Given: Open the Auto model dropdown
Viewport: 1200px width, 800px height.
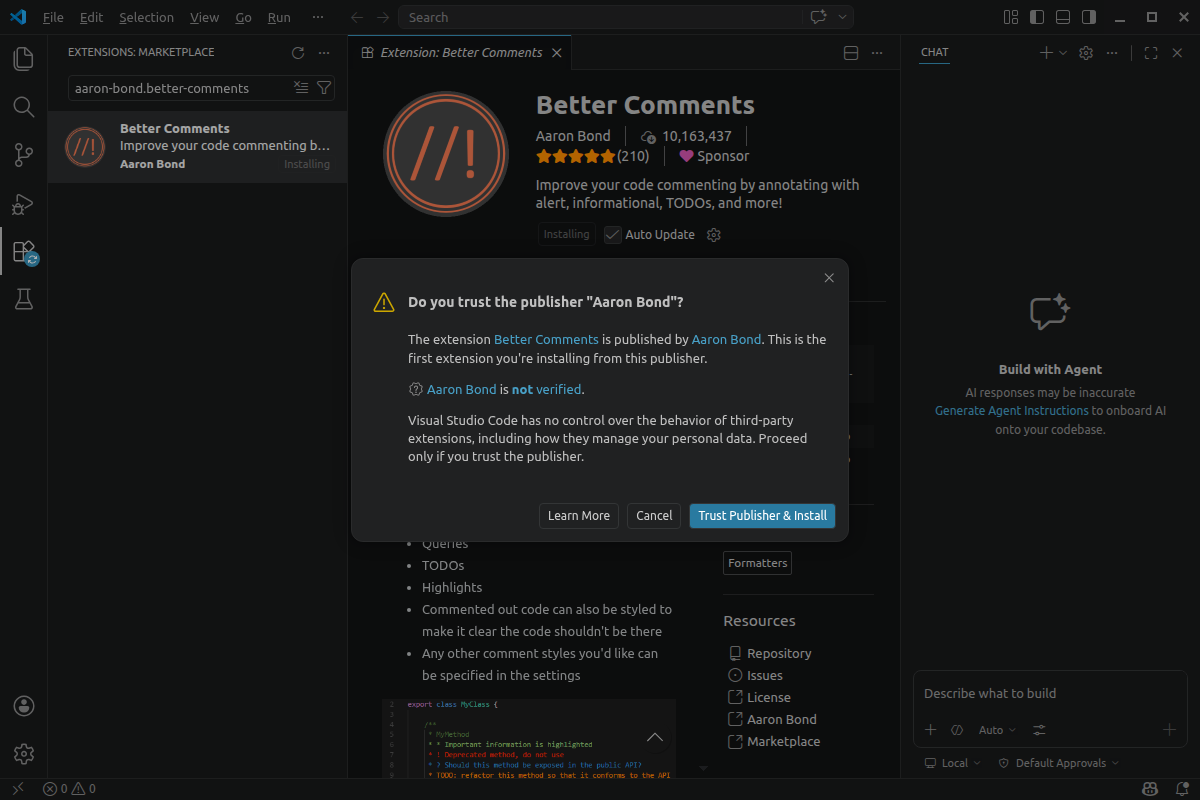Looking at the screenshot, I should 997,730.
